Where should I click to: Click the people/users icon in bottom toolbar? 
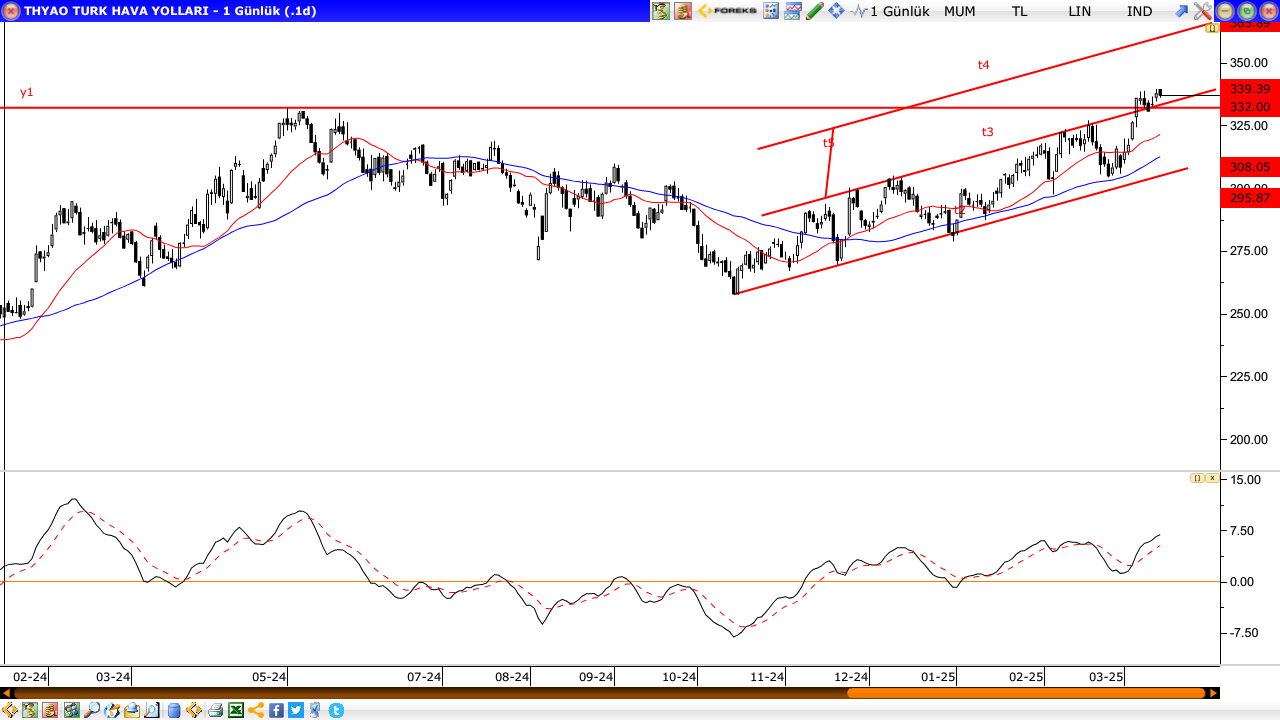[x=72, y=710]
